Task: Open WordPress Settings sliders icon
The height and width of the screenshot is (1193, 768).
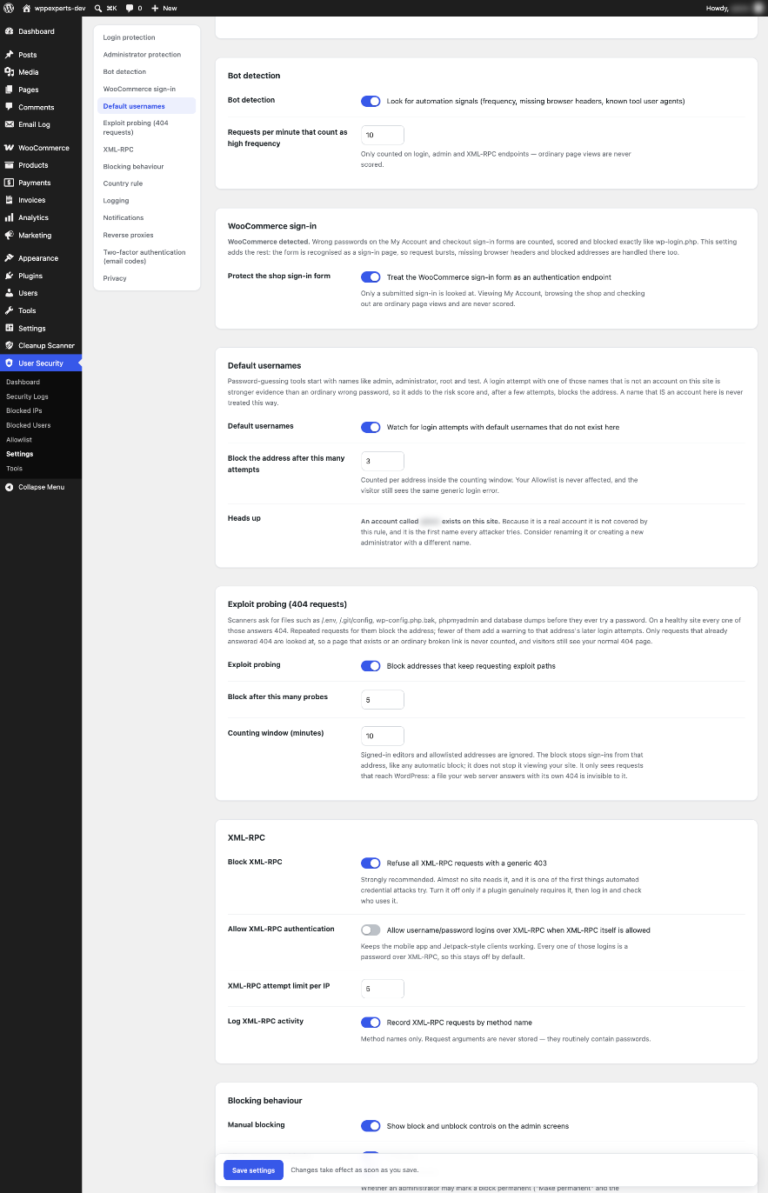Action: tap(9, 328)
